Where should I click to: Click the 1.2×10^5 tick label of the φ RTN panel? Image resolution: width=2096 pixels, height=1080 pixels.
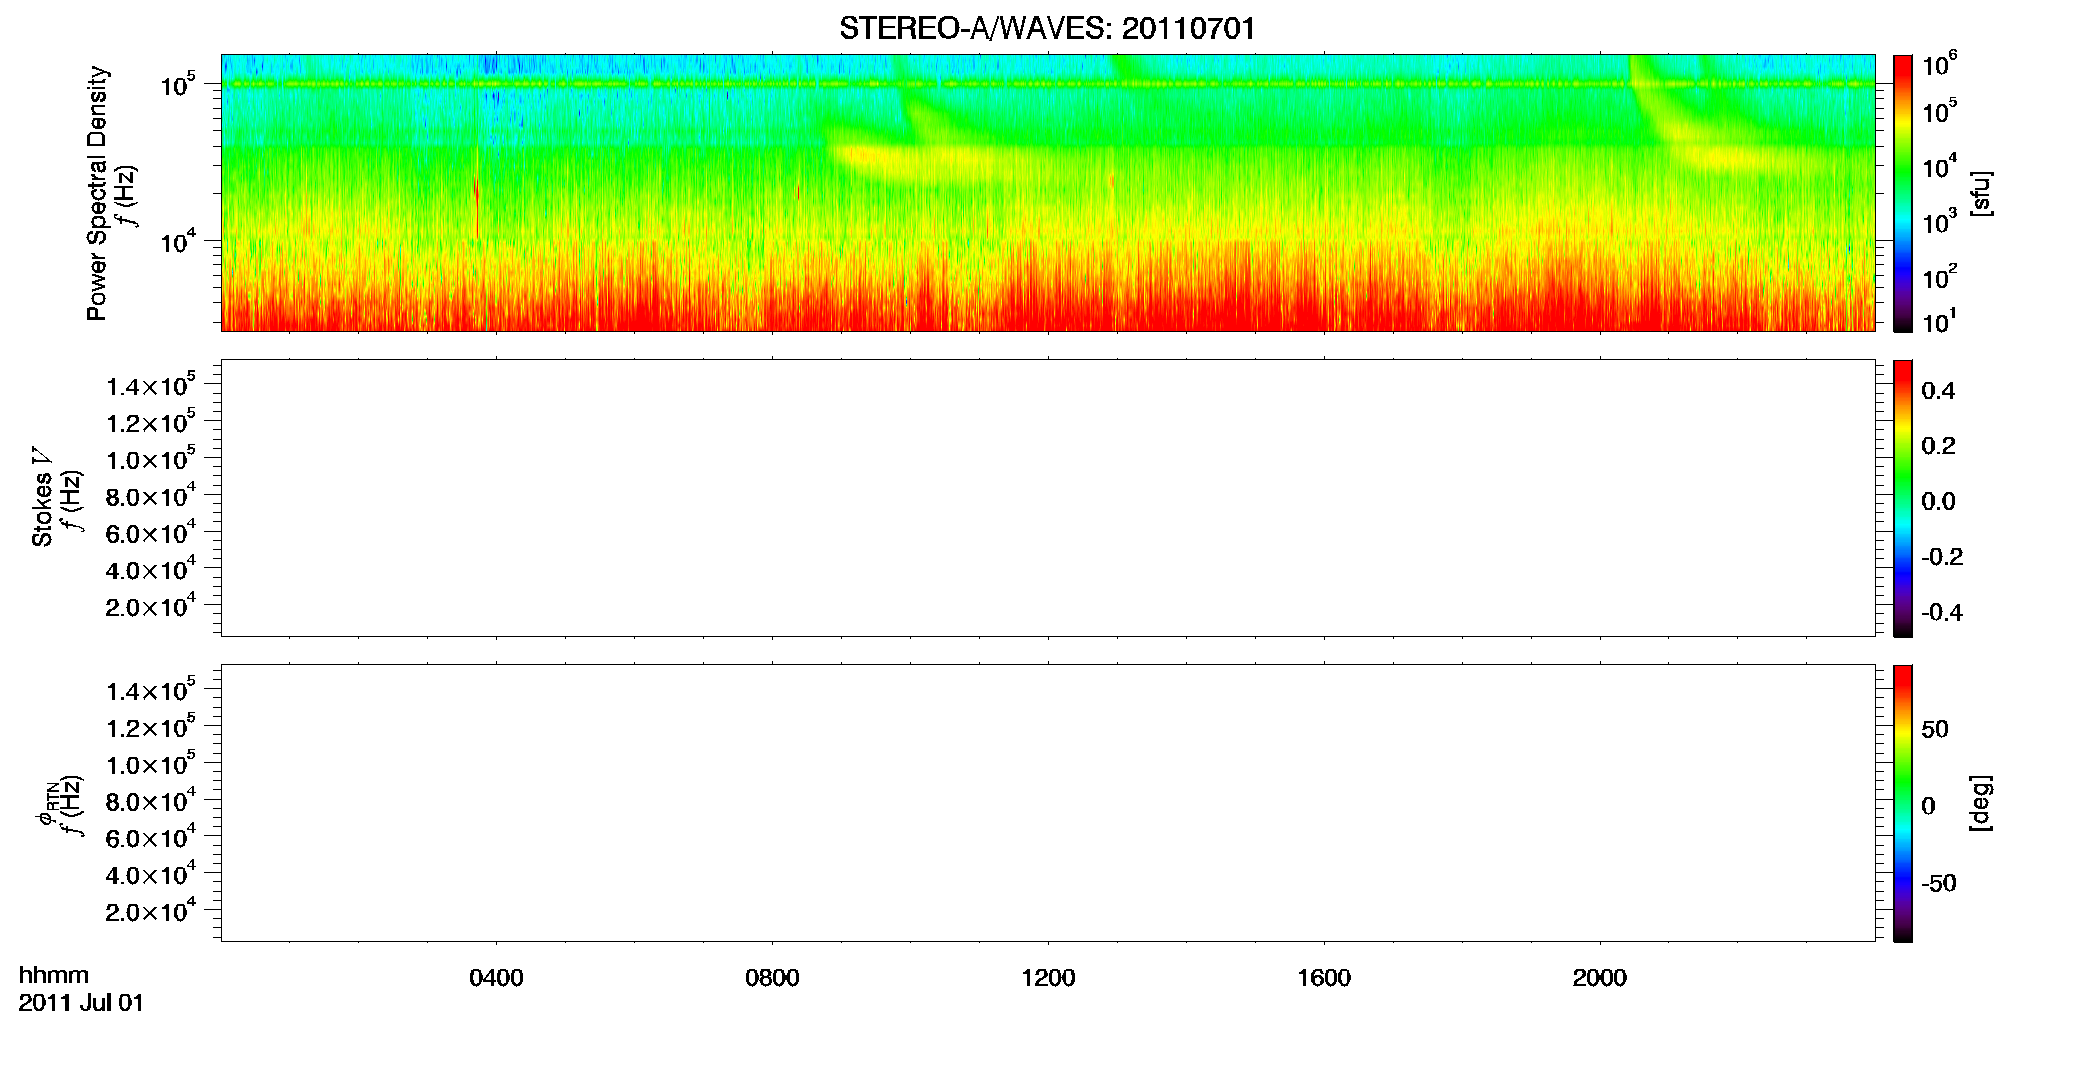151,726
